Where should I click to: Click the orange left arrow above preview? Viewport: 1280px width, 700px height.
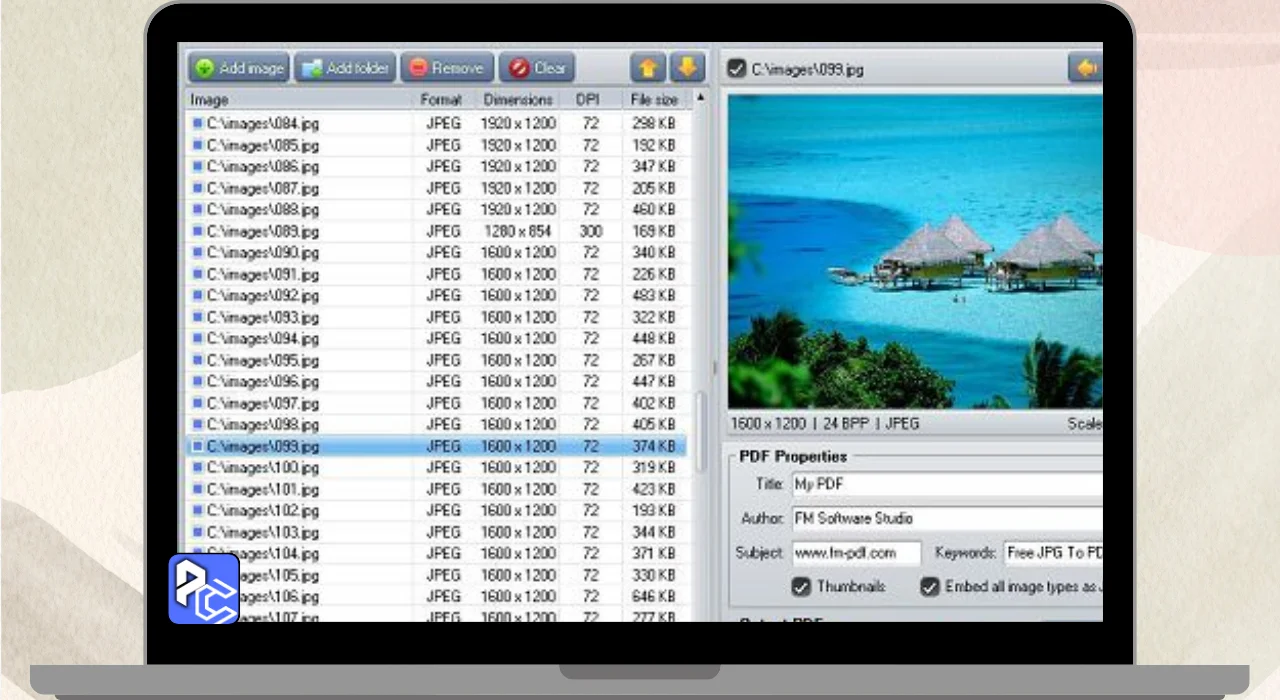click(1085, 69)
